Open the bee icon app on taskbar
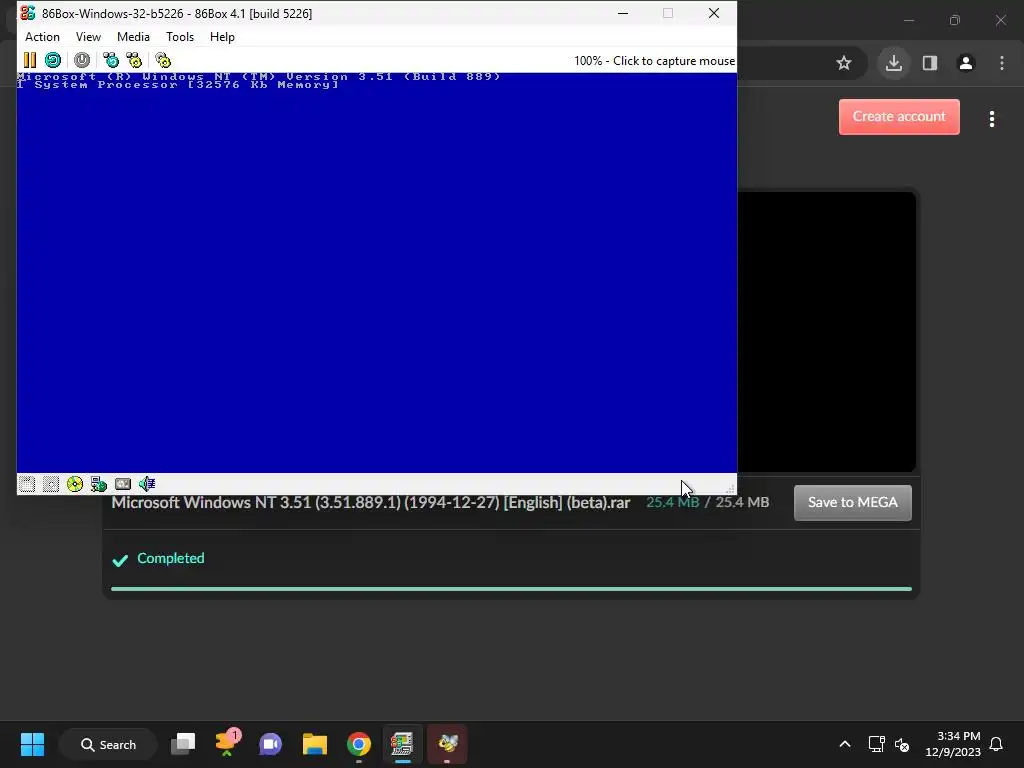The width and height of the screenshot is (1024, 768). coord(447,744)
